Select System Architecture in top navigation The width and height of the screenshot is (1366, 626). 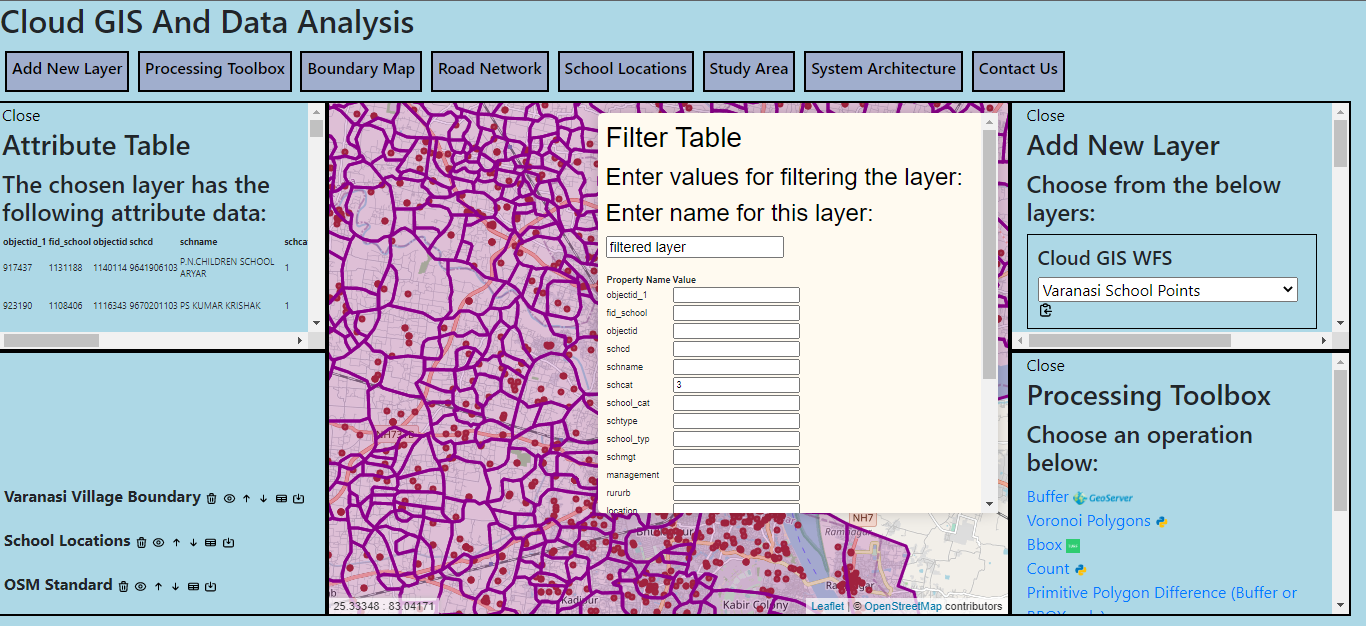pos(882,70)
